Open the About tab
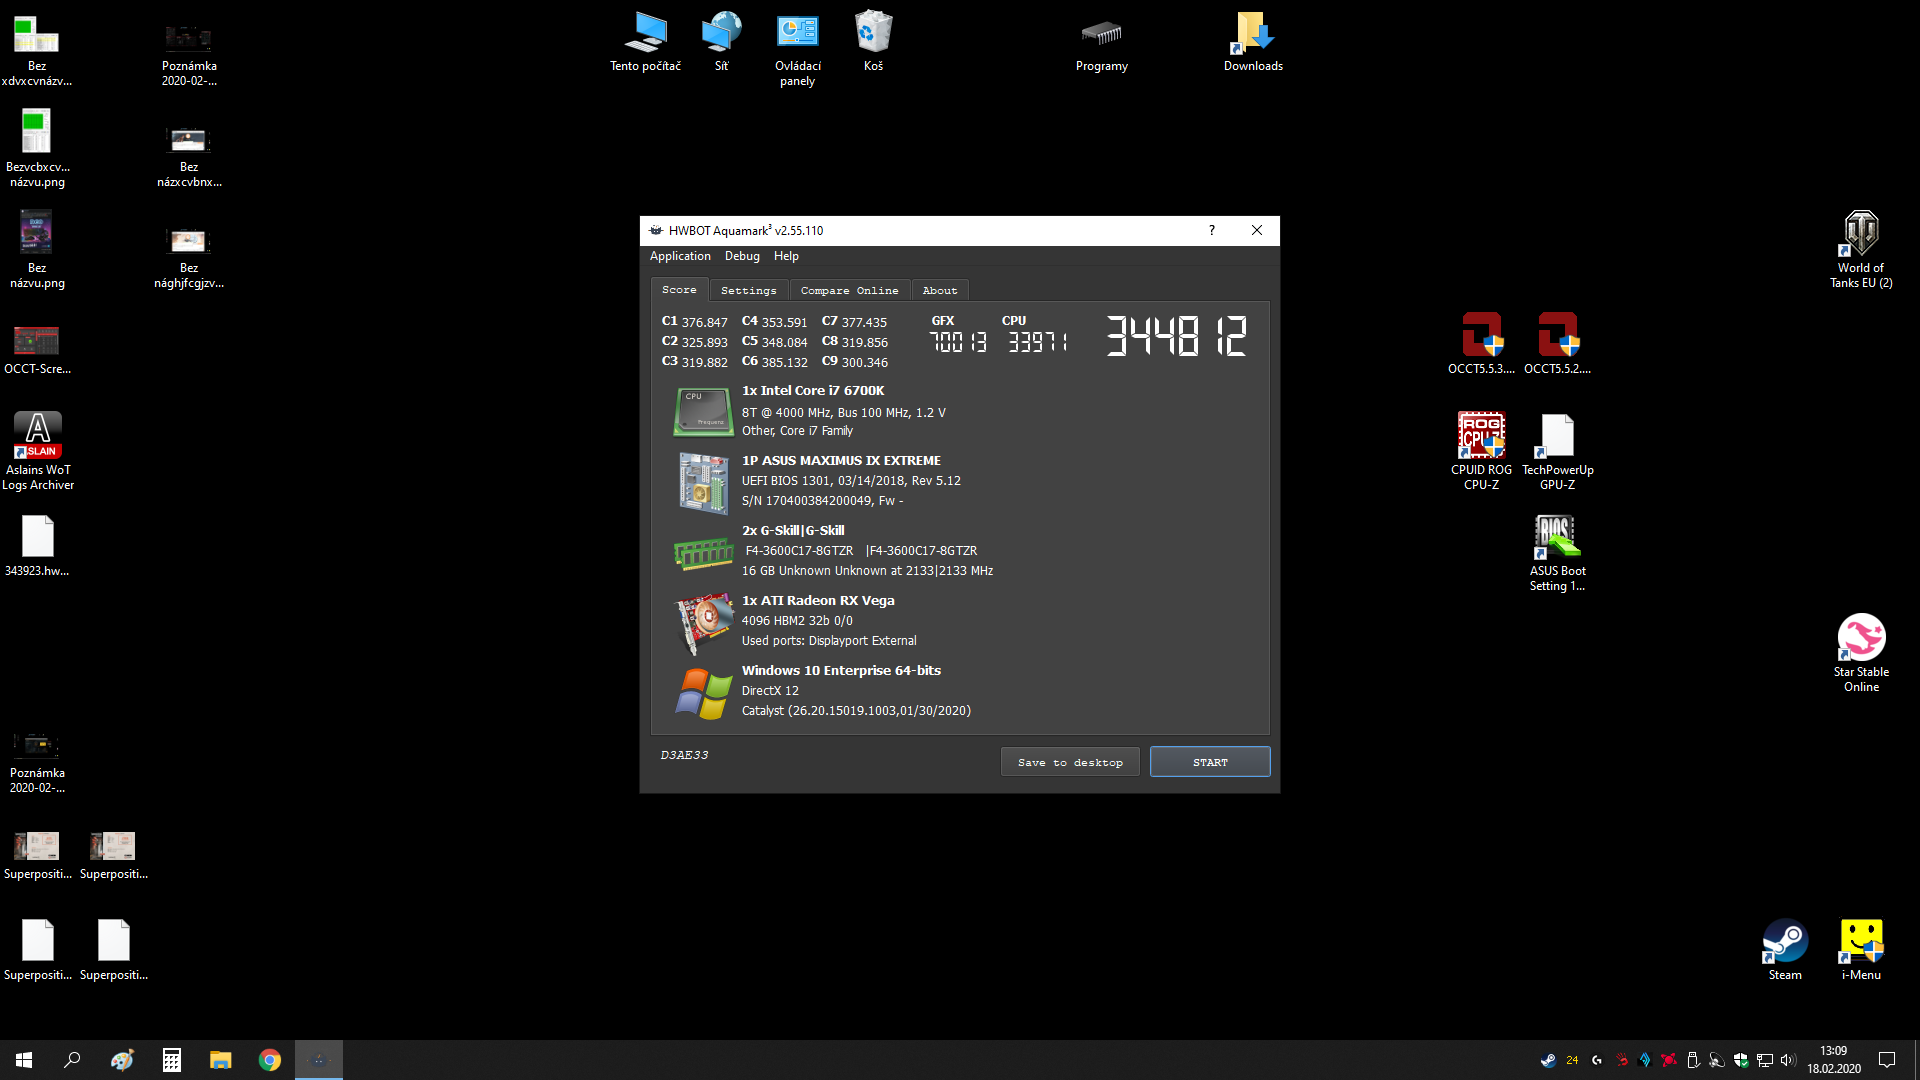This screenshot has width=1920, height=1080. (939, 290)
